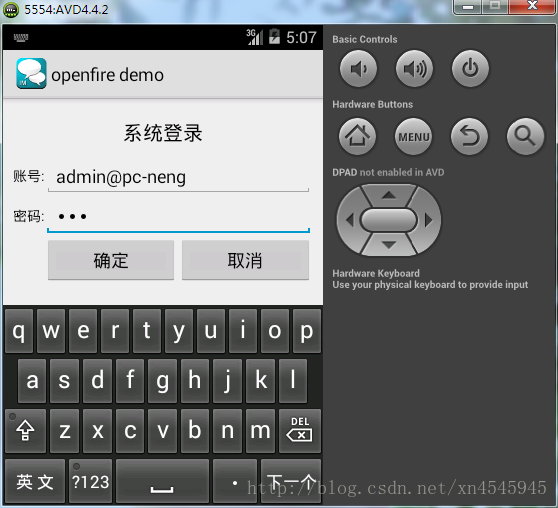Tap the i key
558x508 pixels.
243,331
